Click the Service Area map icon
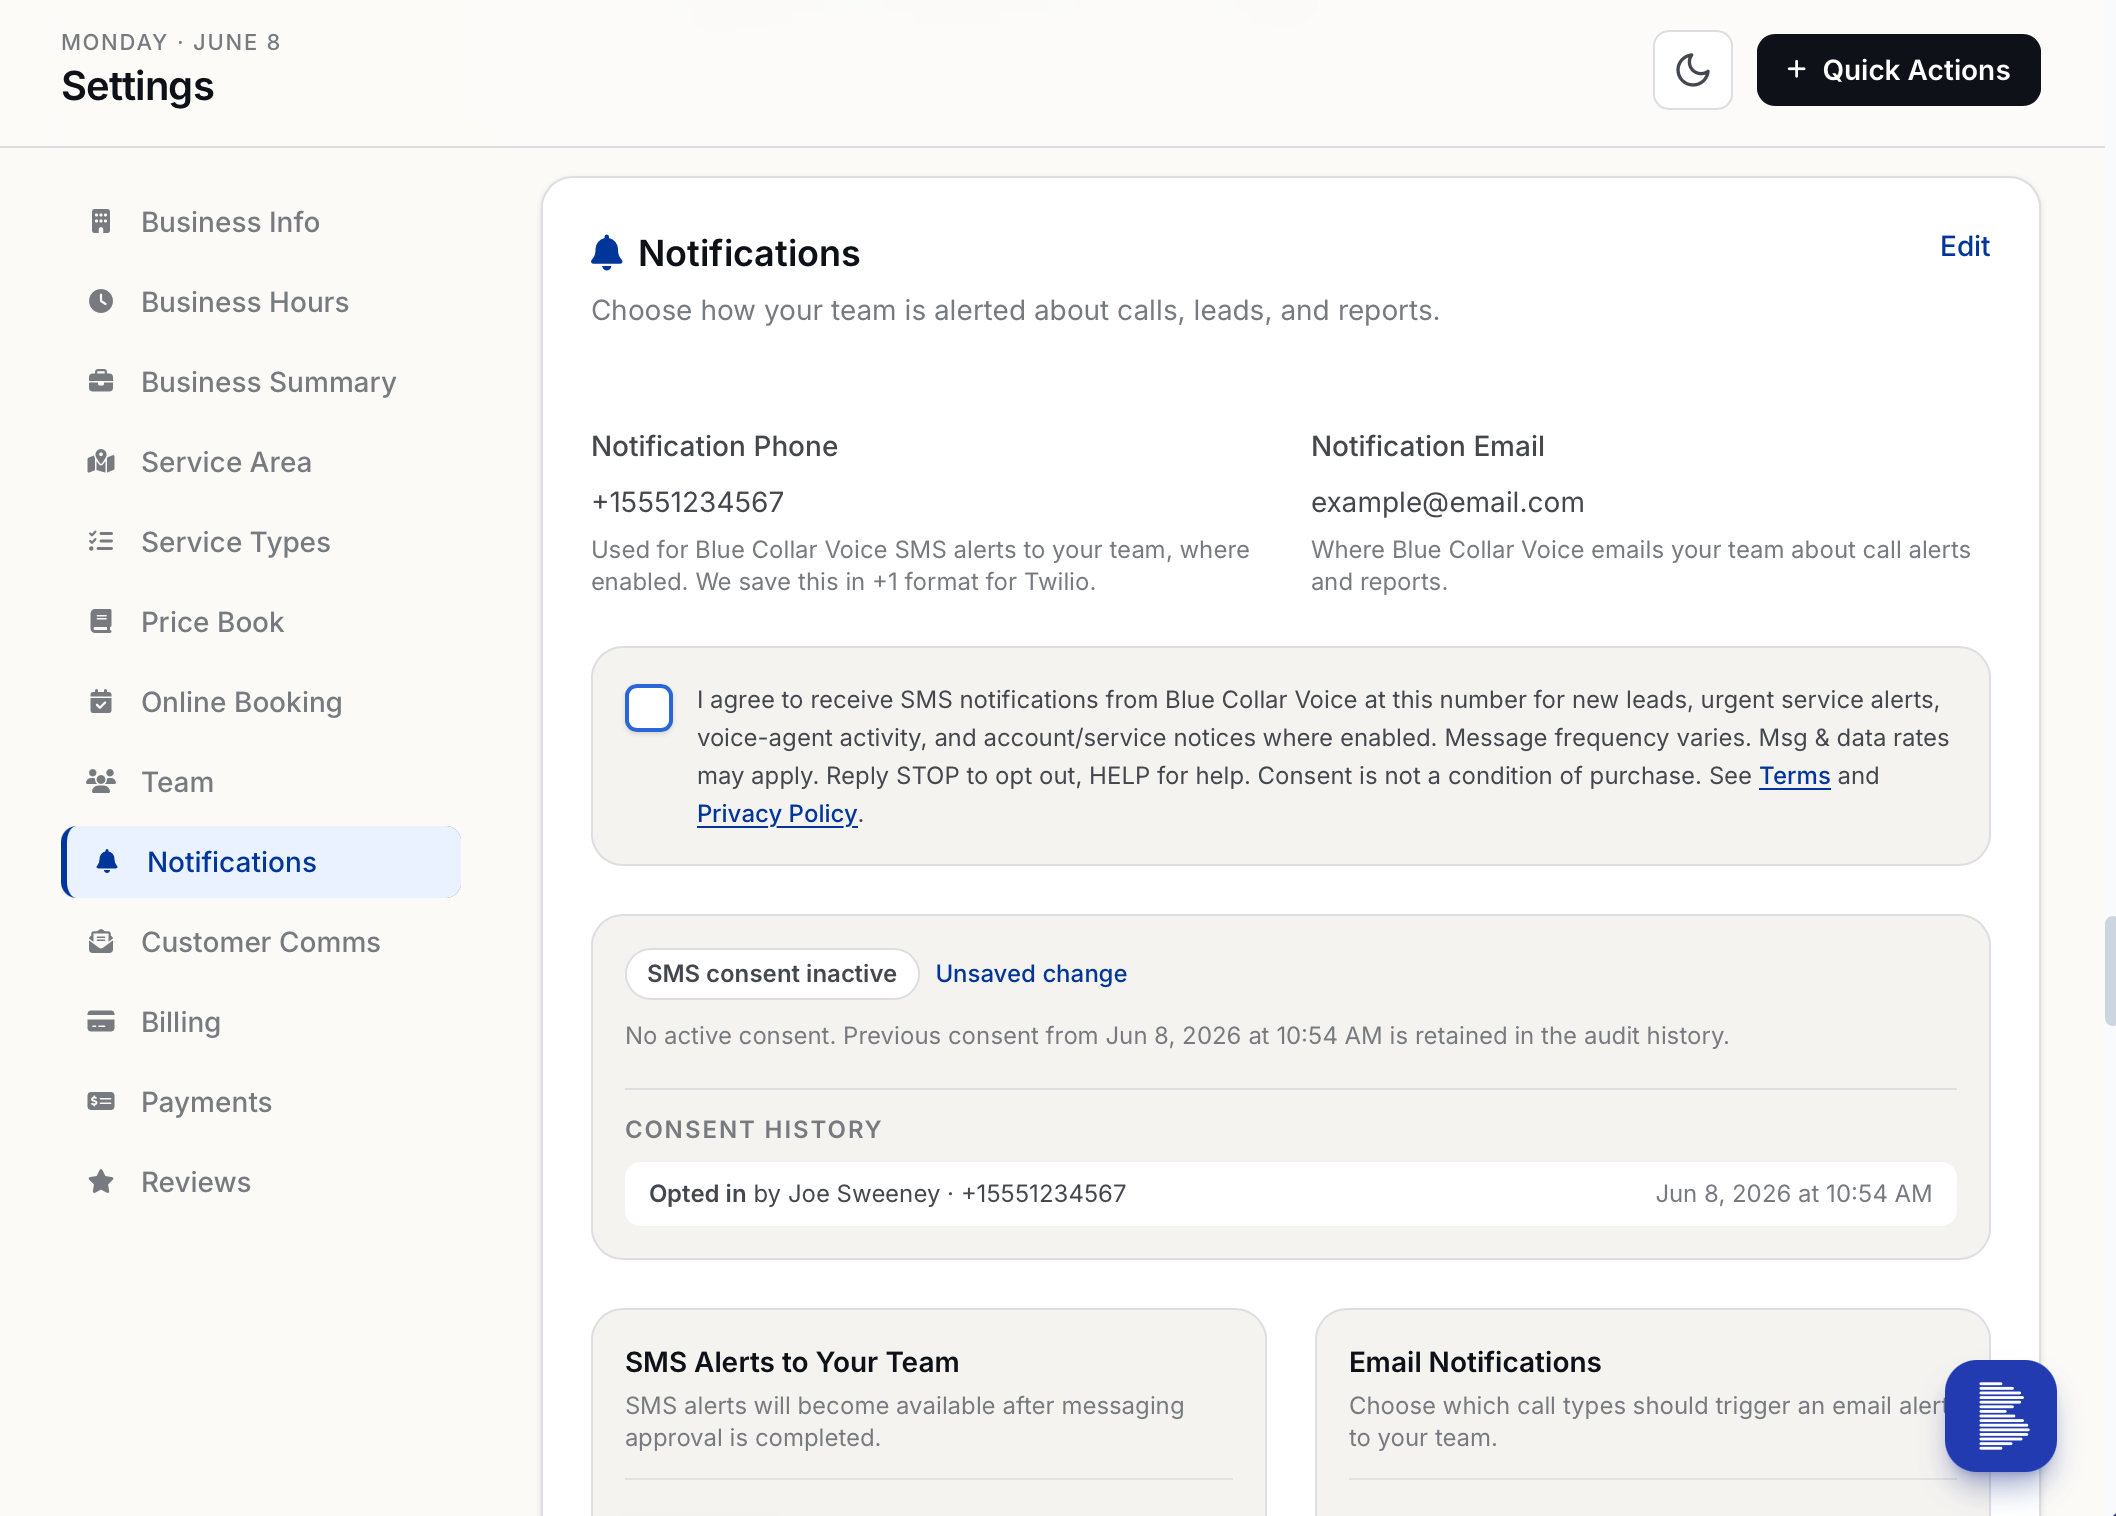 pos(101,461)
